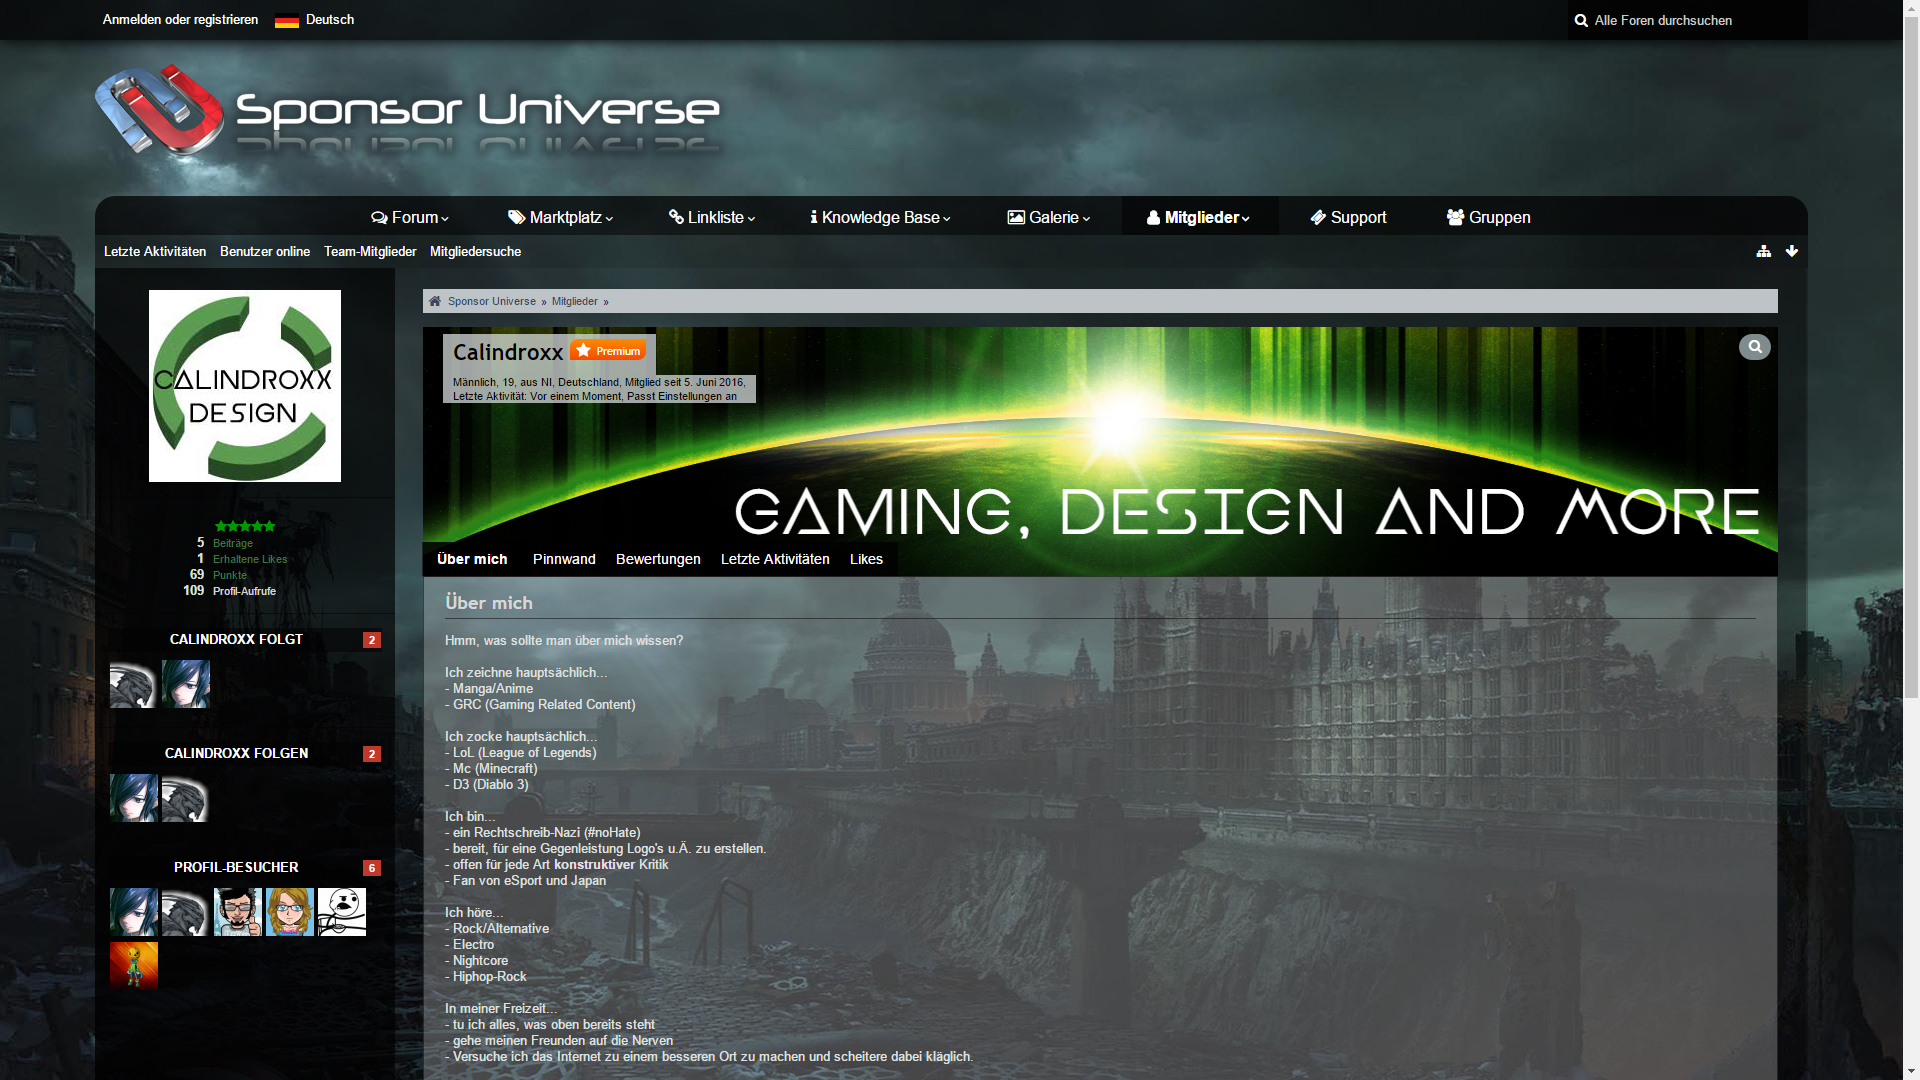Click the home icon in breadcrumb
Image resolution: width=1920 pixels, height=1080 pixels.
pyautogui.click(x=434, y=301)
